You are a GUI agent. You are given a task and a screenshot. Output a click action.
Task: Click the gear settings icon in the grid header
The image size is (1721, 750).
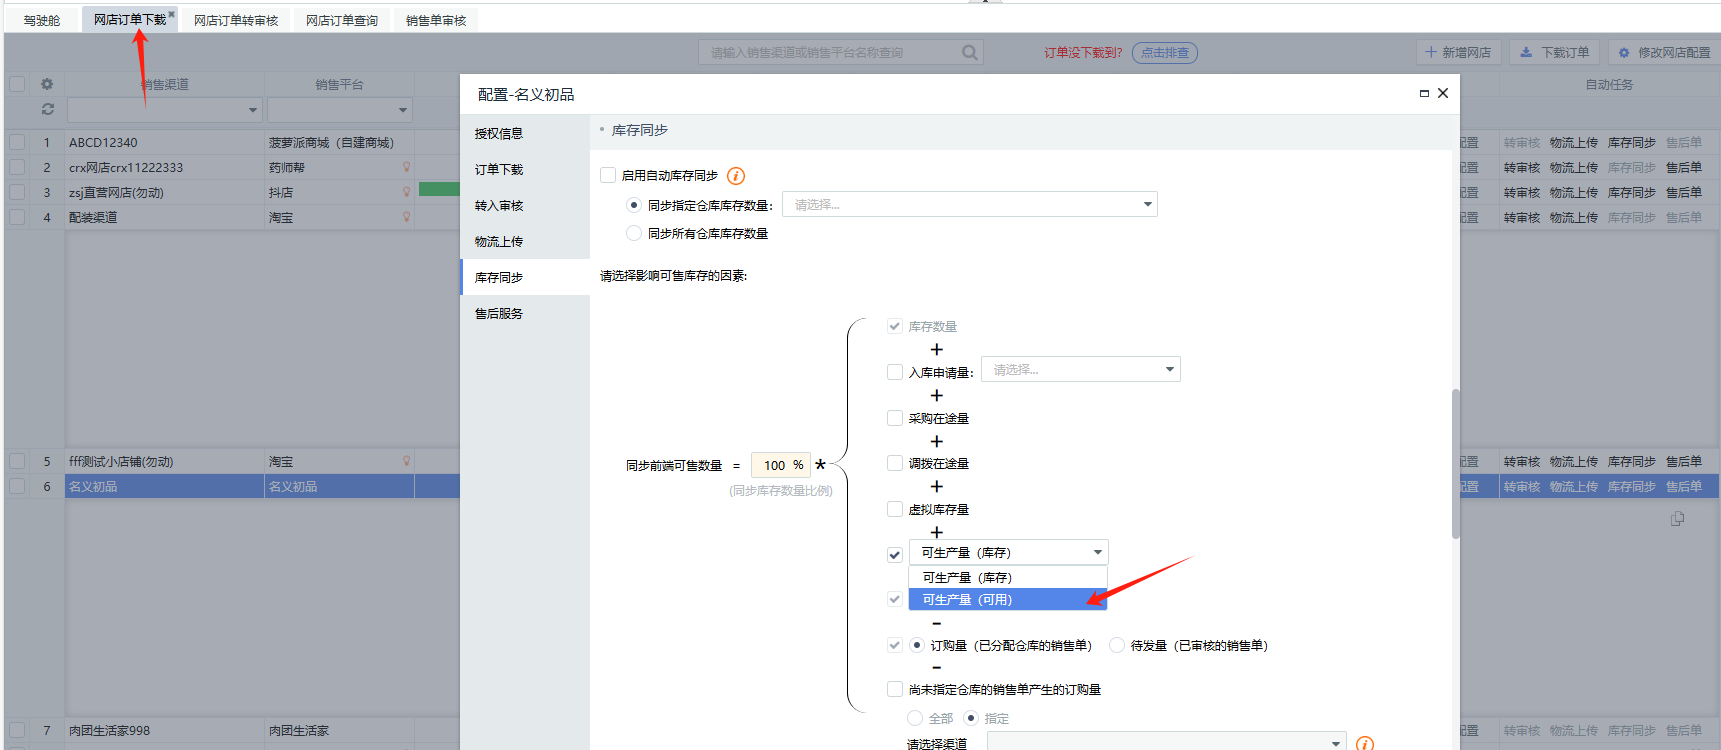pos(46,85)
